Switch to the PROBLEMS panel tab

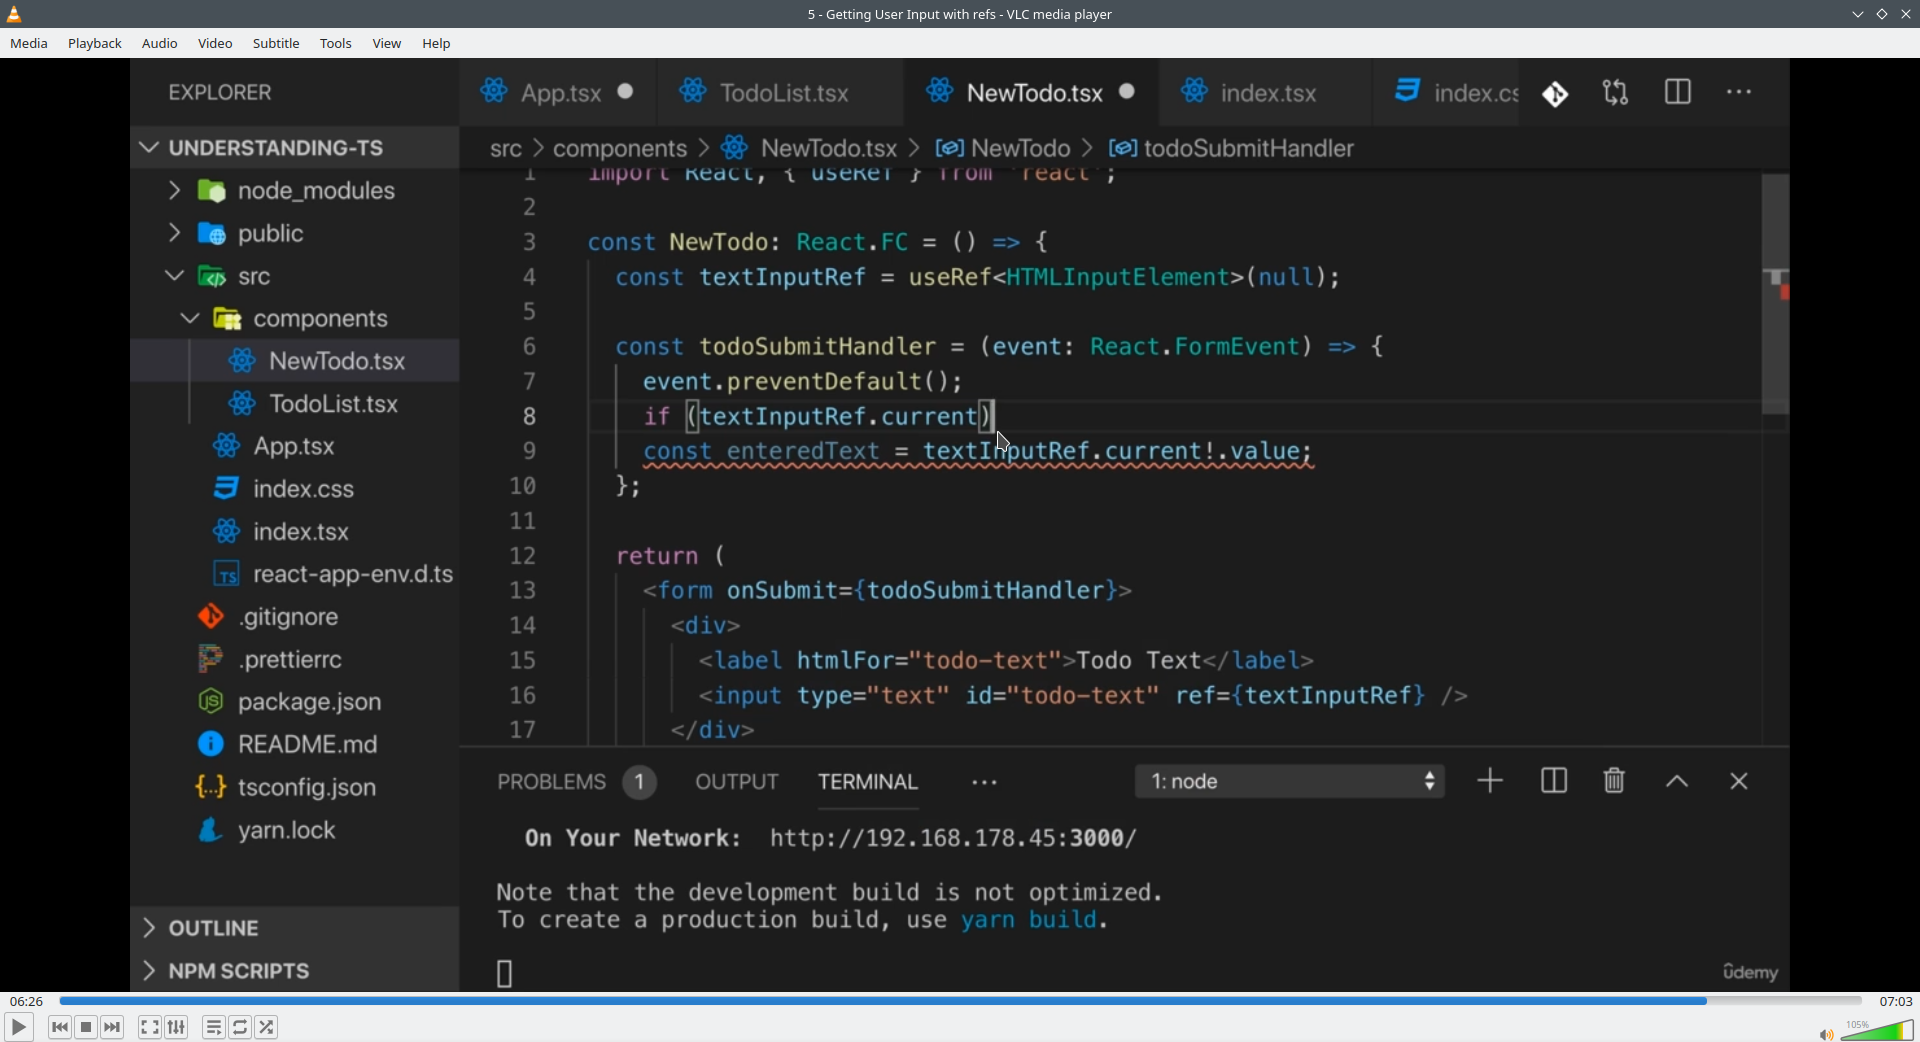pos(576,782)
